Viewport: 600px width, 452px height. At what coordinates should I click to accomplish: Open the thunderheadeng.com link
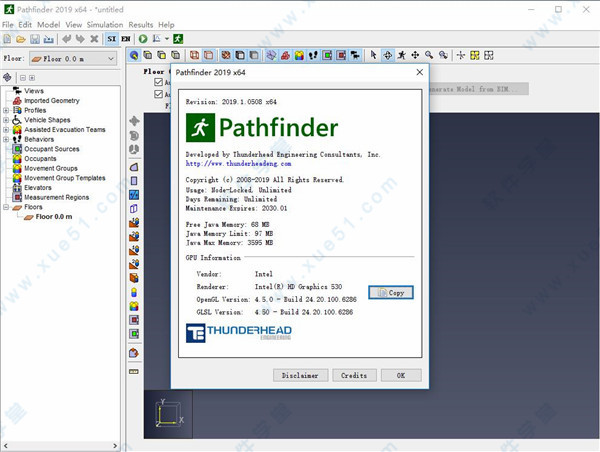point(238,163)
